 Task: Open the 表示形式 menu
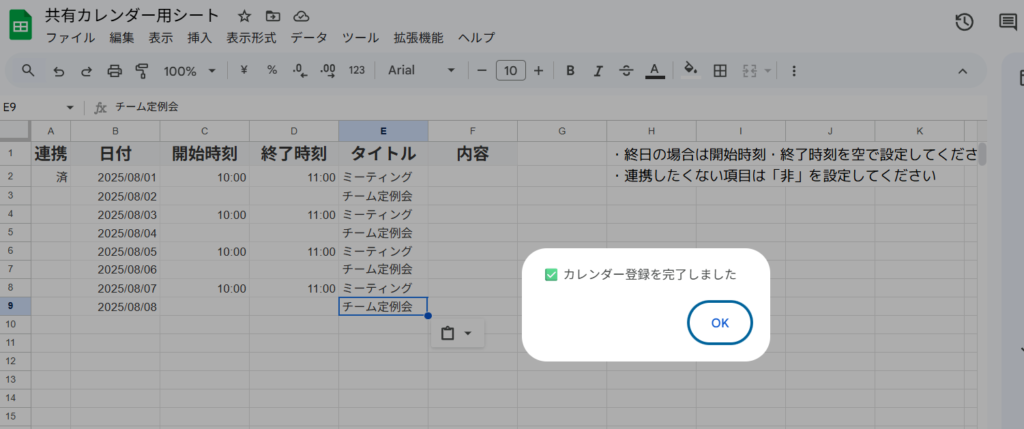[251, 37]
